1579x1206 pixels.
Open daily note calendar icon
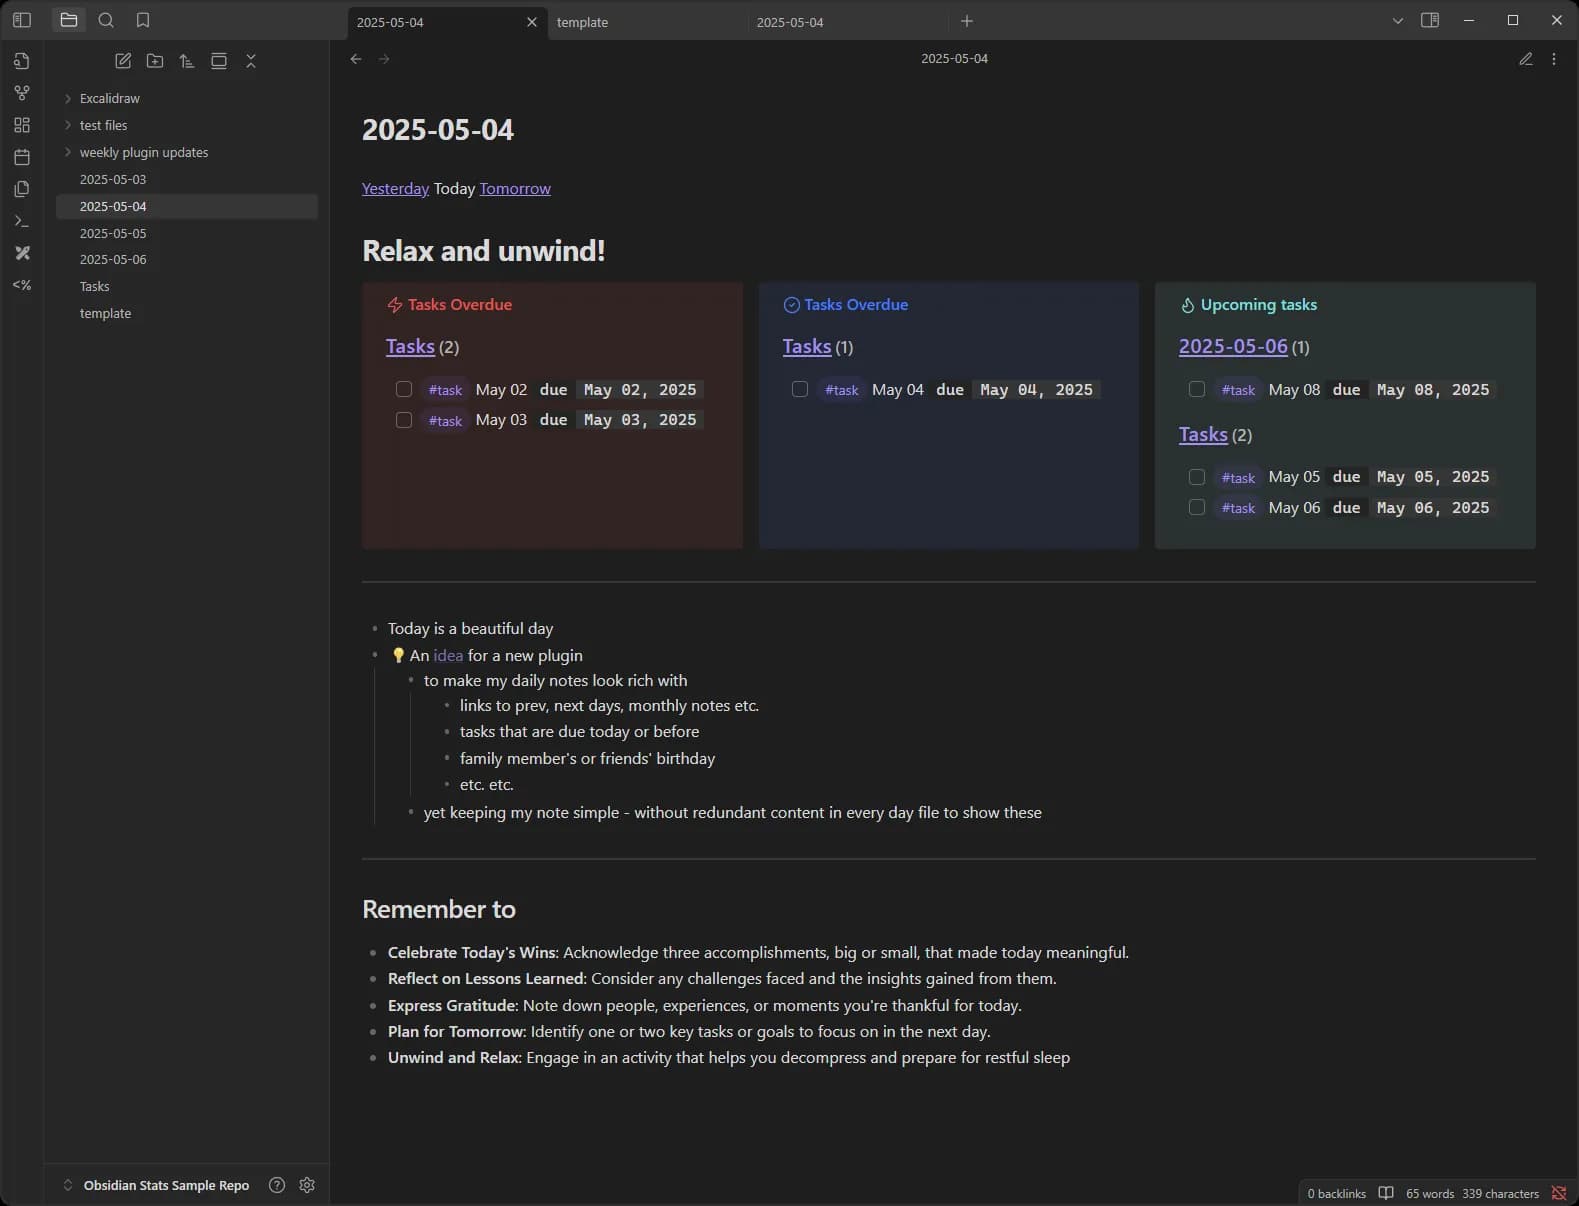tap(22, 157)
